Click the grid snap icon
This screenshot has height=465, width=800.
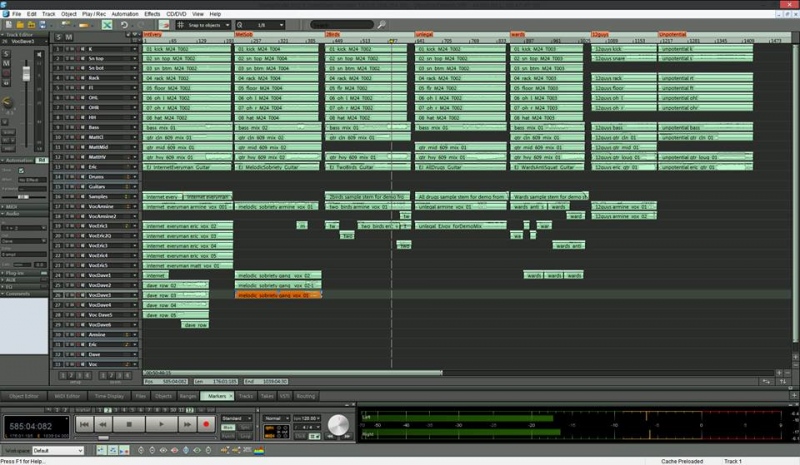(180, 25)
